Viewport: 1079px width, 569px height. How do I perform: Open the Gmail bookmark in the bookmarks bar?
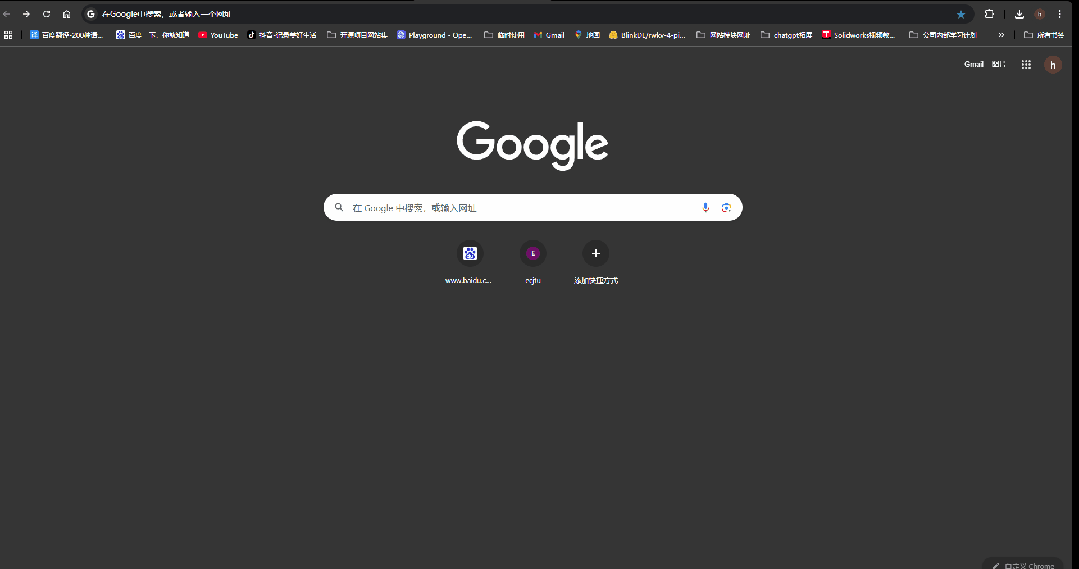tap(548, 34)
